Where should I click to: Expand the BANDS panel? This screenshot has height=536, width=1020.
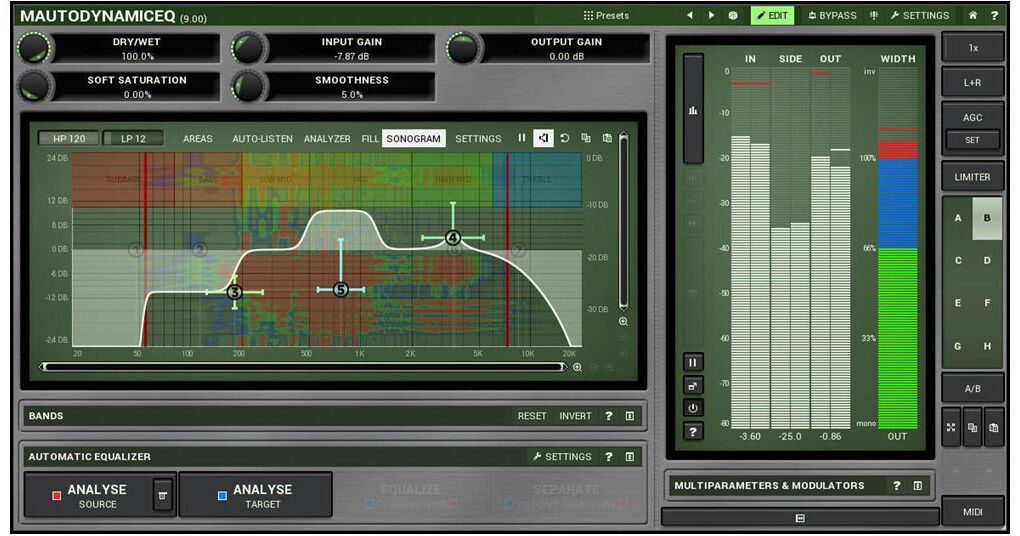tap(630, 416)
